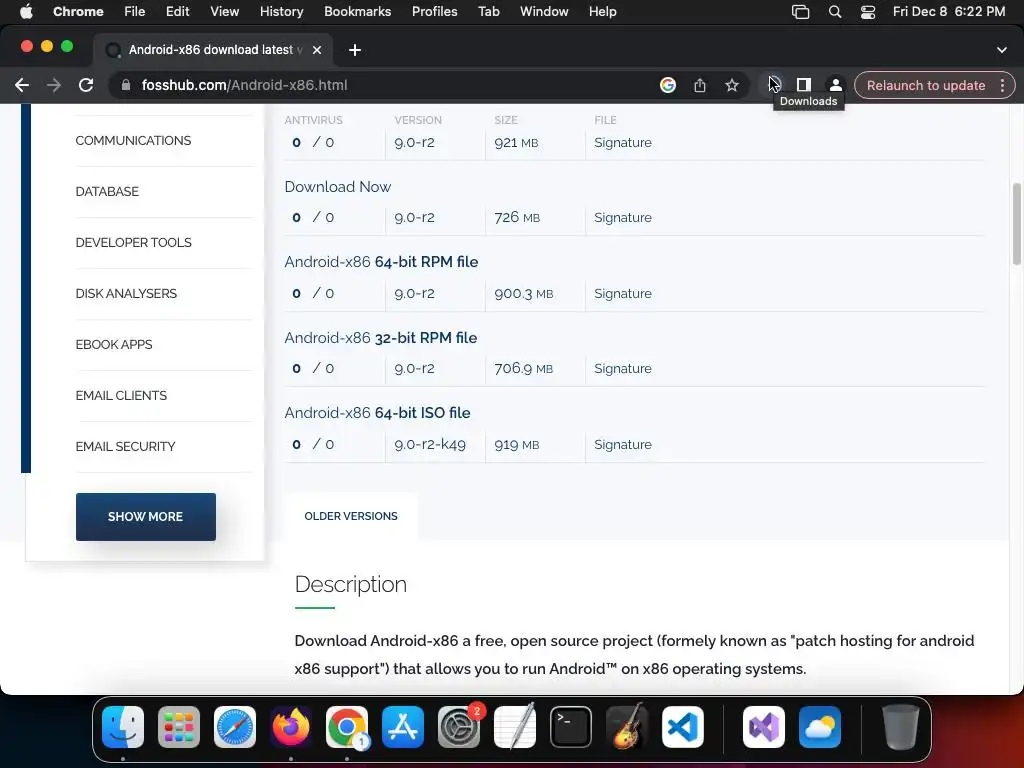
Task: Click the screen mirroring menu bar icon
Action: pos(801,11)
